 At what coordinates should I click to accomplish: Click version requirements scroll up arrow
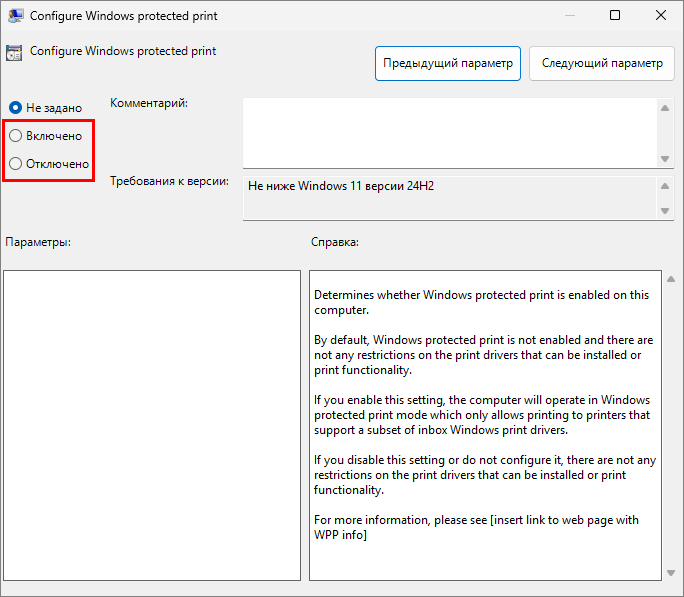[665, 186]
